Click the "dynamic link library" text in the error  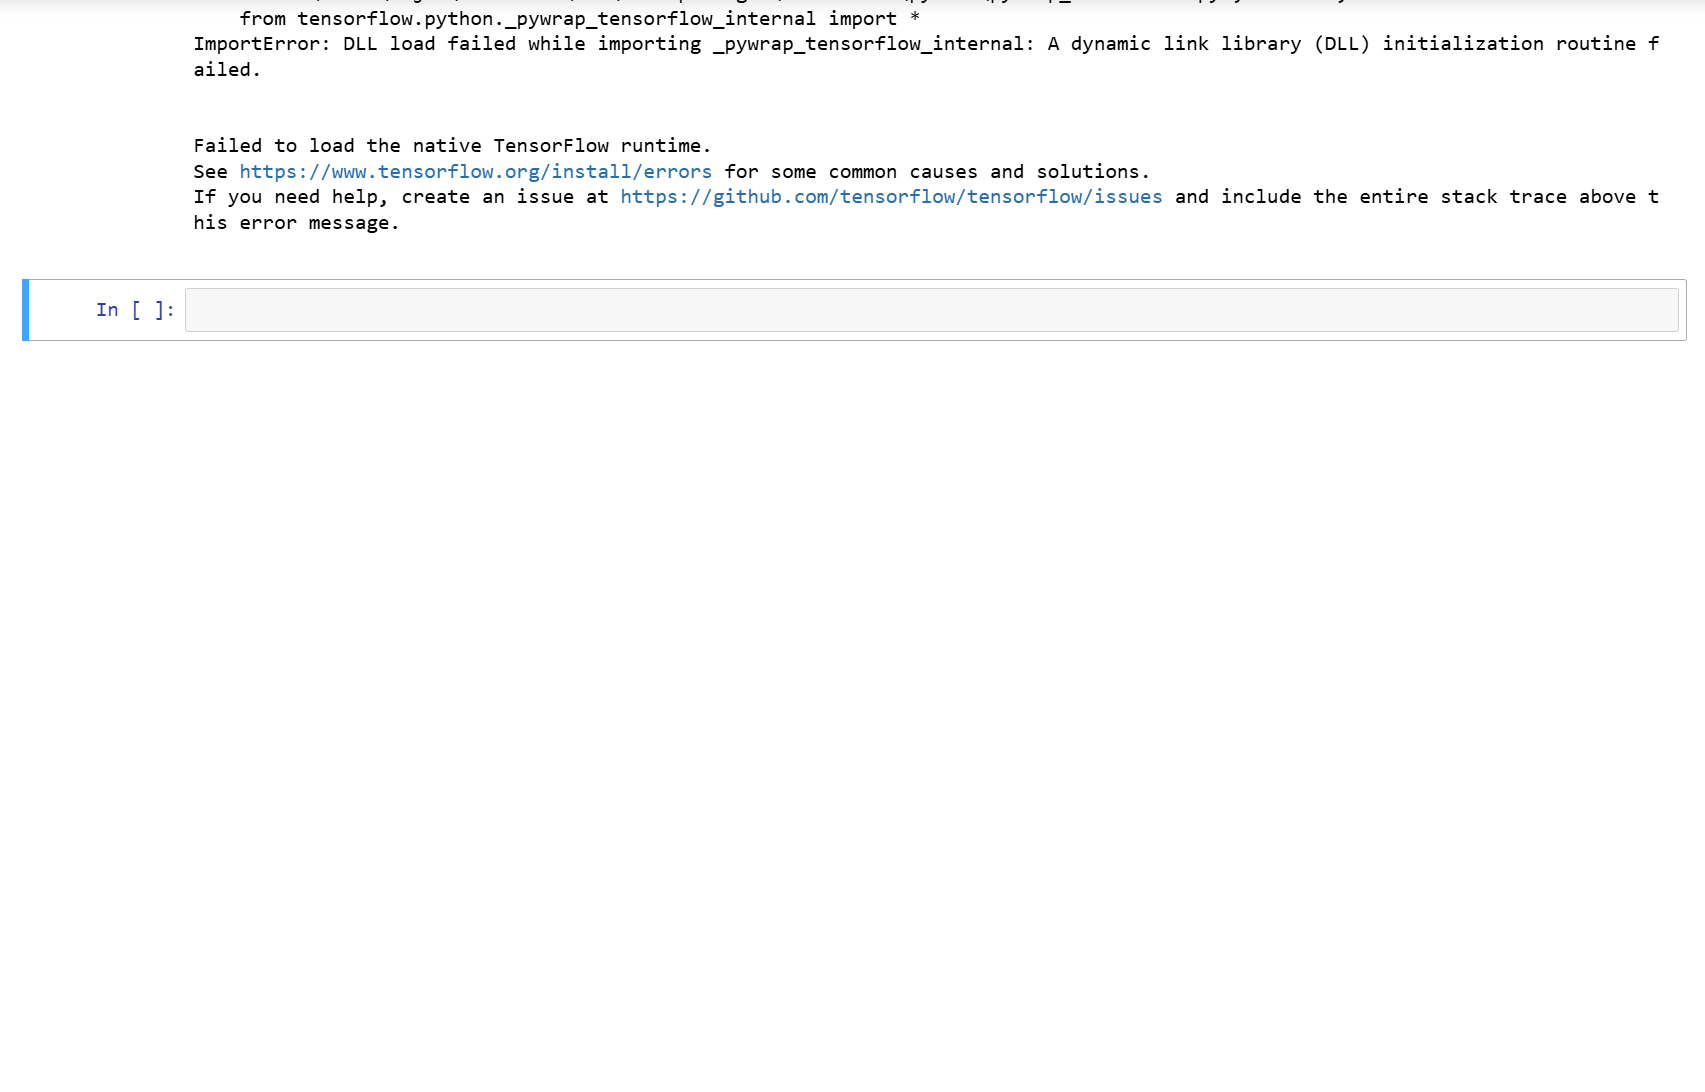1185,44
